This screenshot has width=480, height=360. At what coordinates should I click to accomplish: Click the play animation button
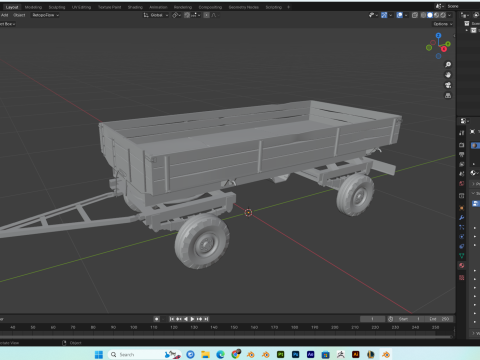pyautogui.click(x=192, y=319)
